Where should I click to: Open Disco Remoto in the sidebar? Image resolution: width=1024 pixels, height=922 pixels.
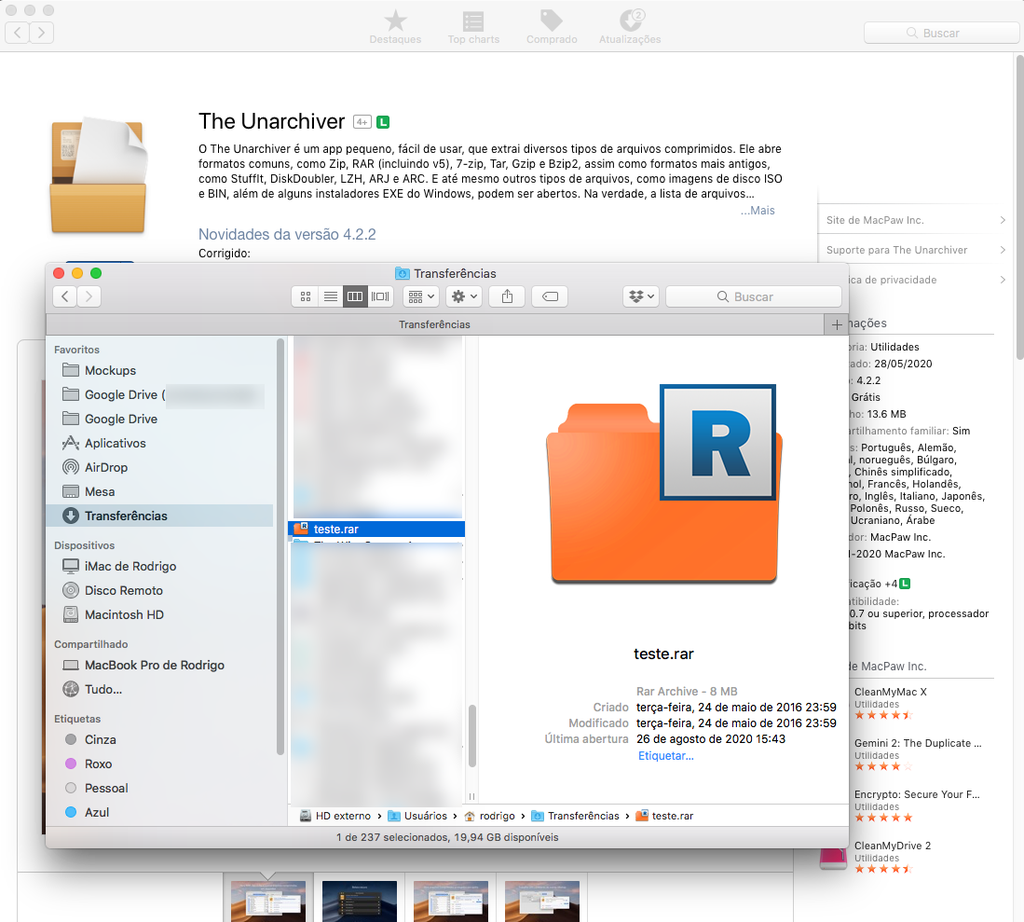pos(160,590)
